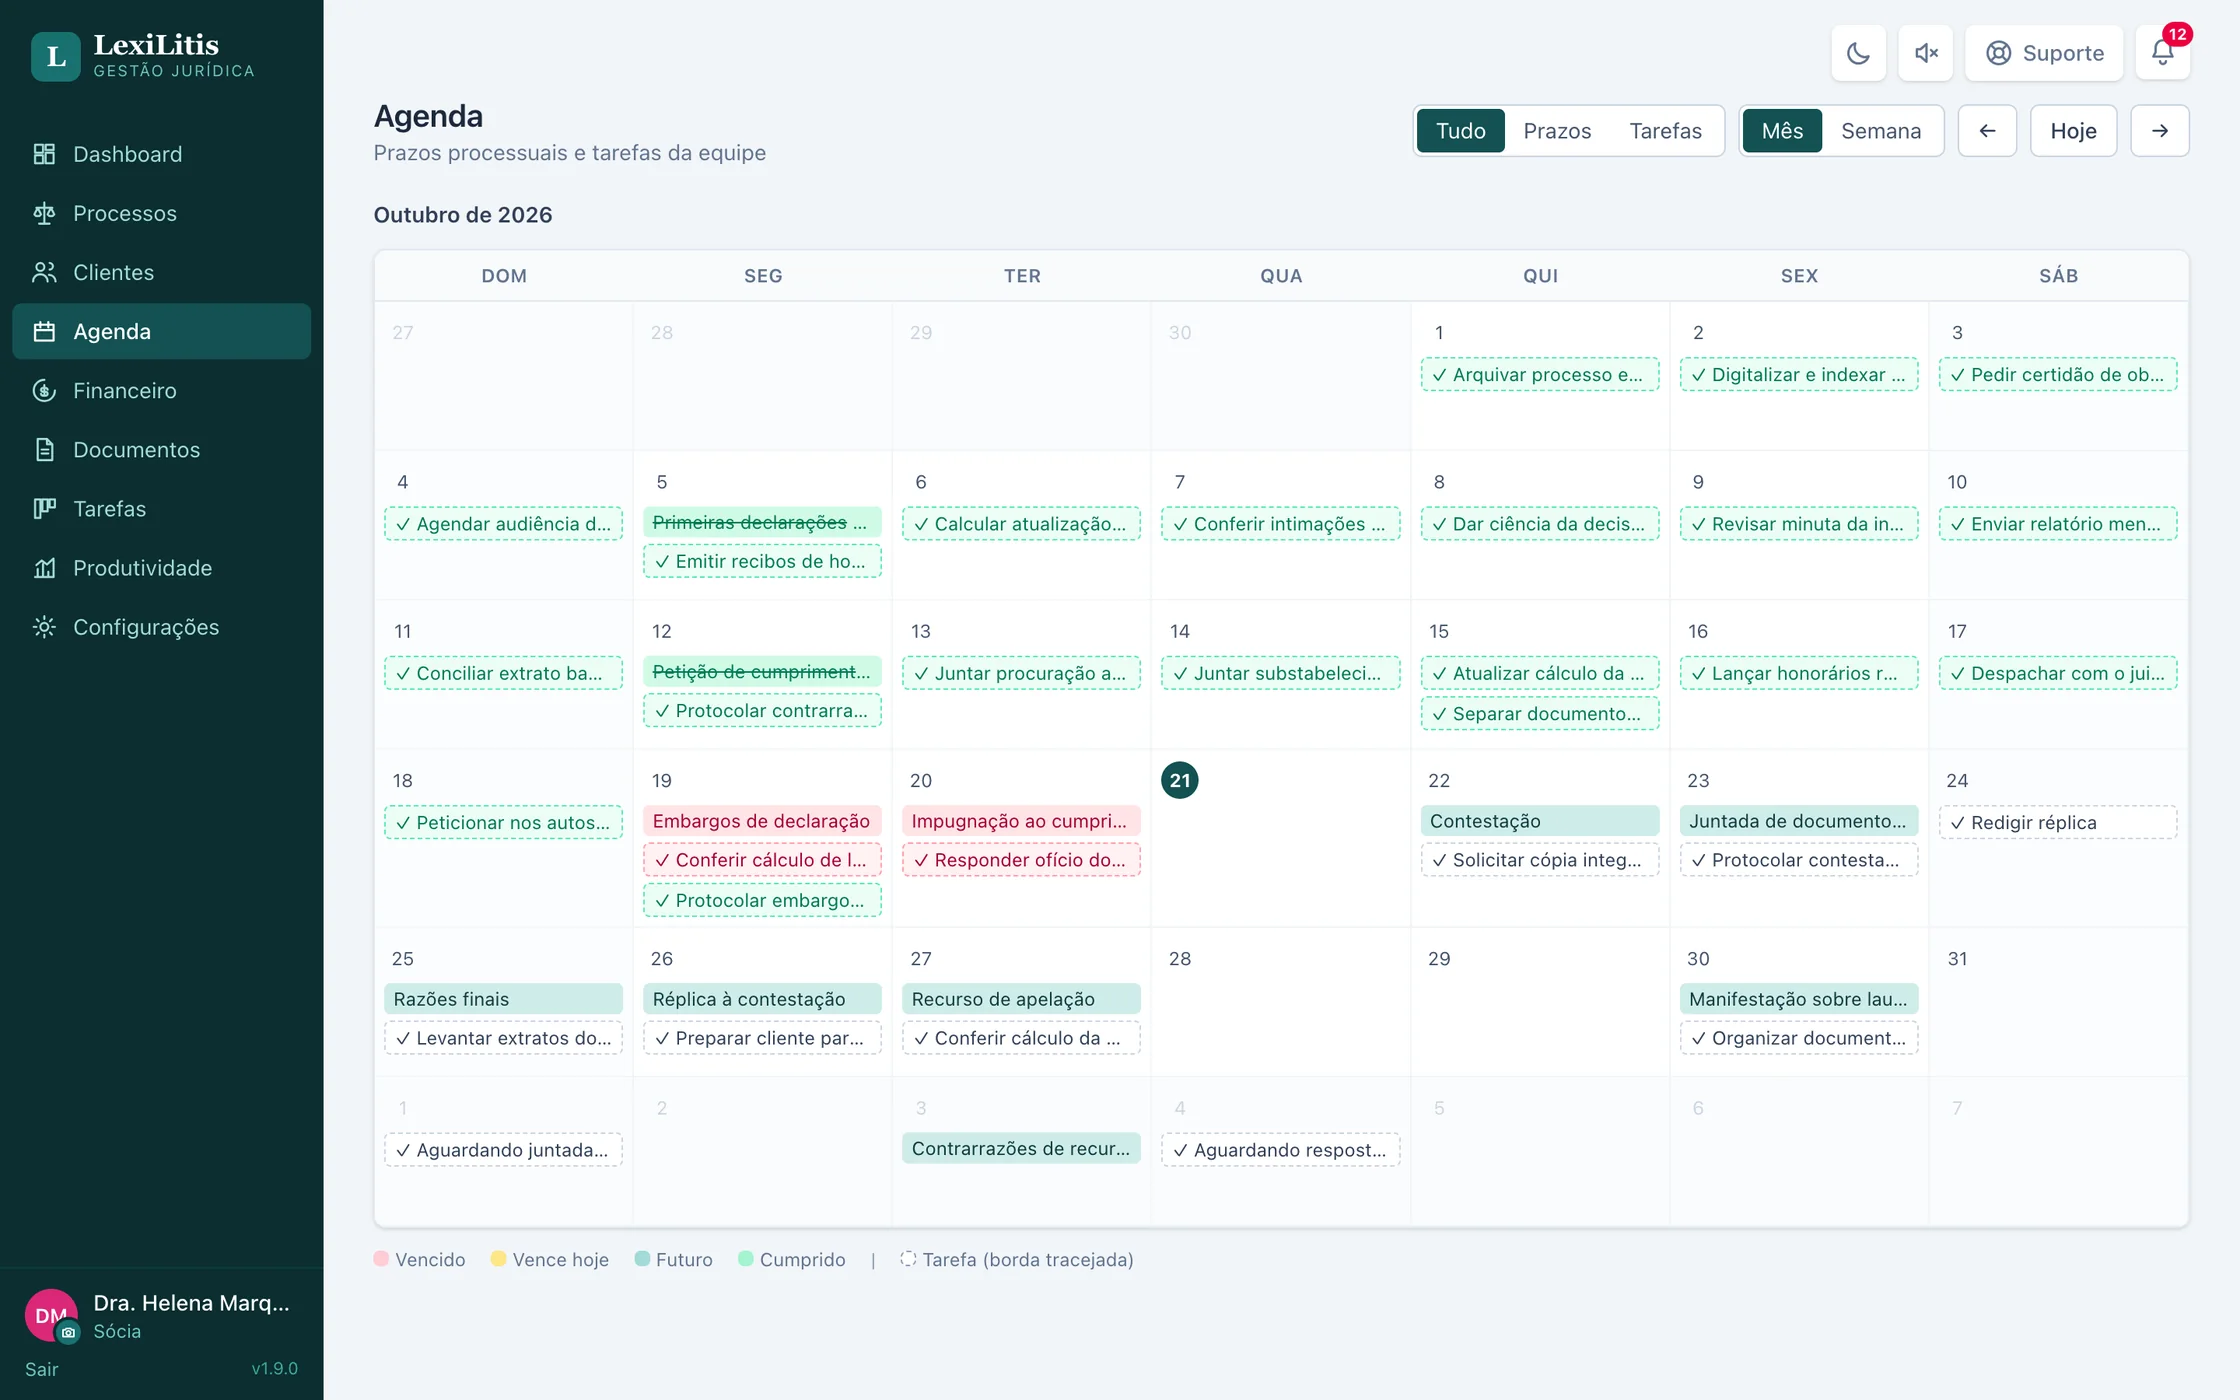Viewport: 2240px width, 1400px height.
Task: Toggle task 'Levantar extratos do...'
Action: pos(503,1038)
